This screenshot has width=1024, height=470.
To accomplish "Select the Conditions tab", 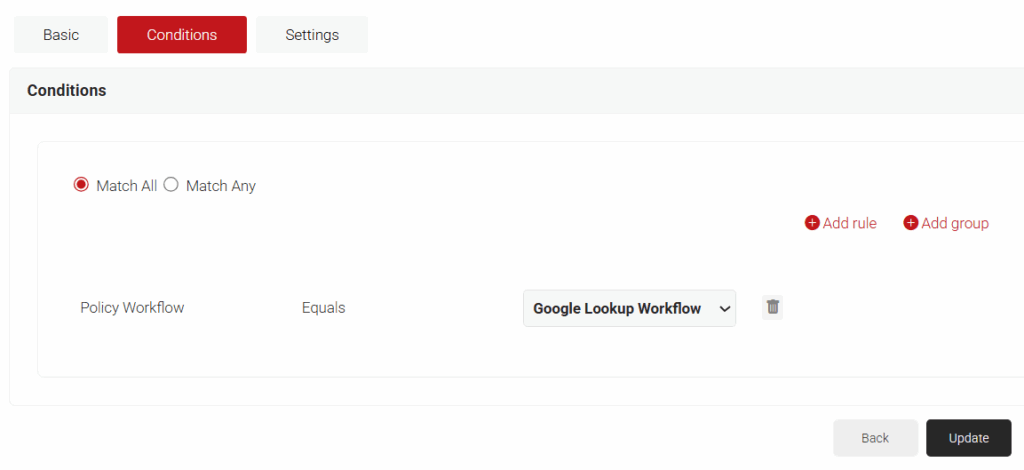I will point(182,35).
